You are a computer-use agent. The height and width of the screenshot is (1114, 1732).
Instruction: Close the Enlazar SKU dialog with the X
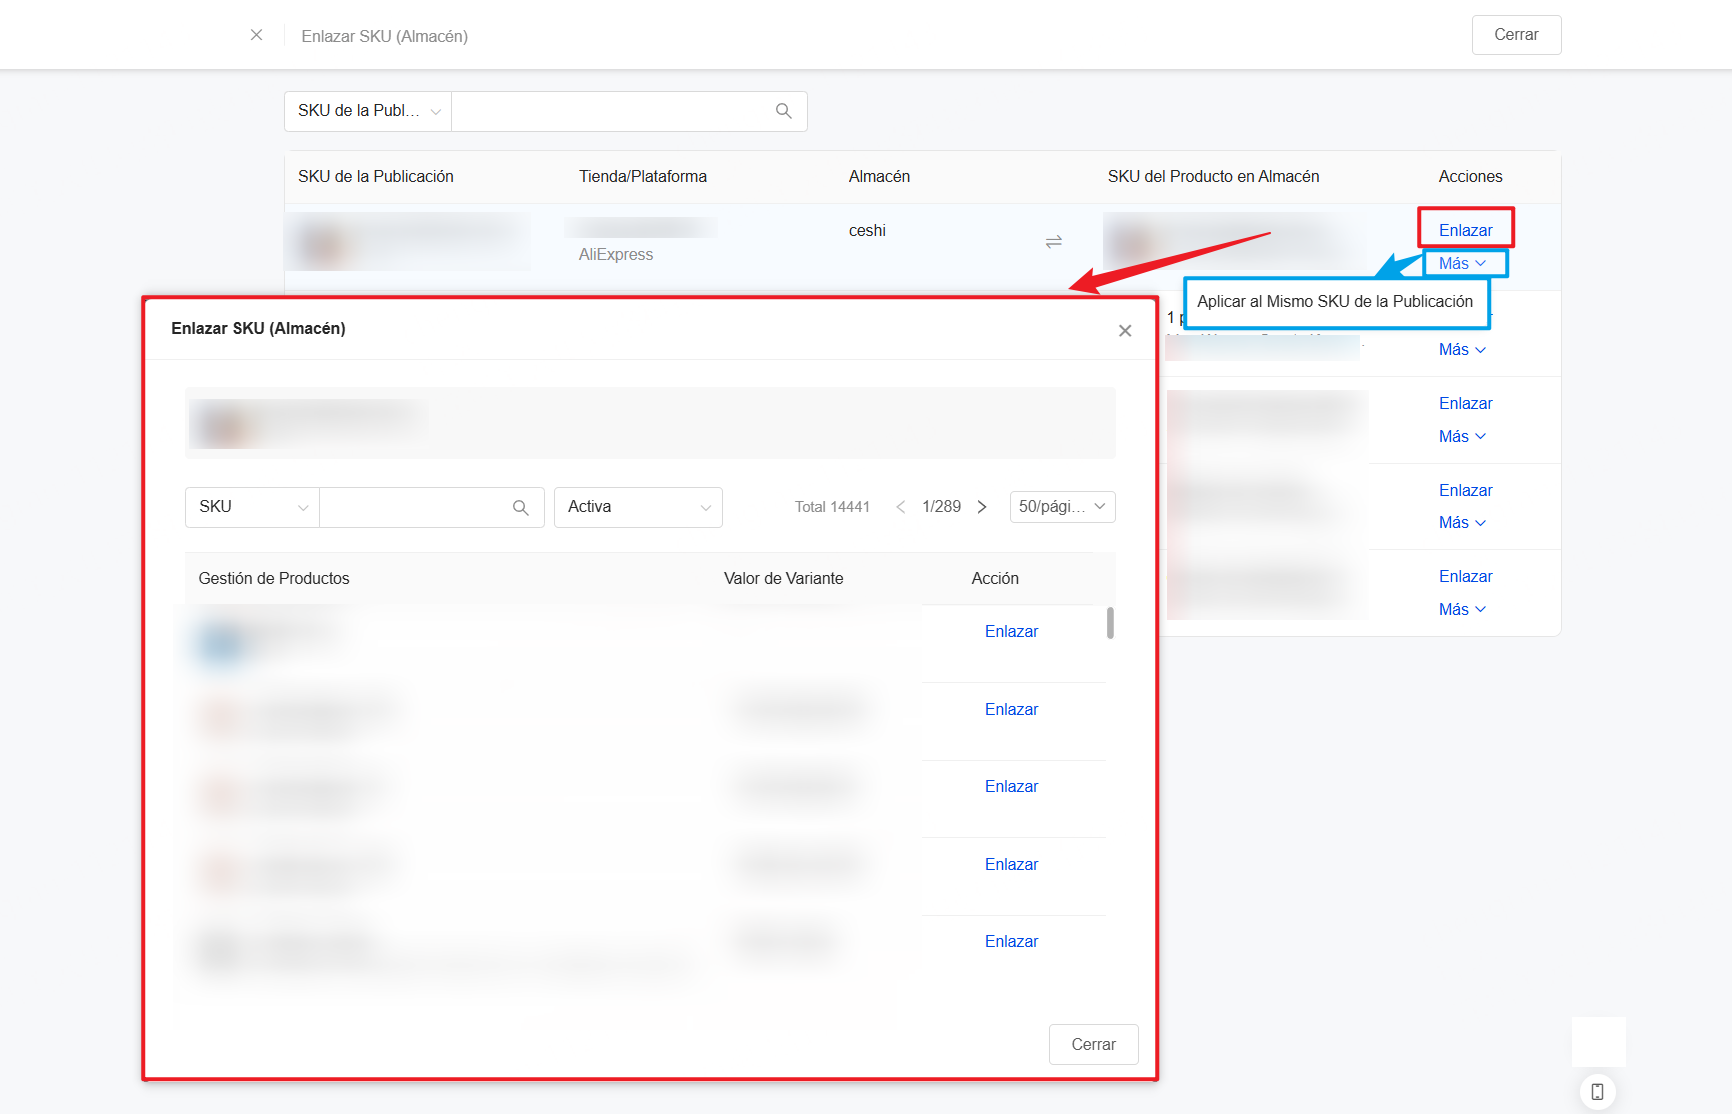click(x=1125, y=331)
